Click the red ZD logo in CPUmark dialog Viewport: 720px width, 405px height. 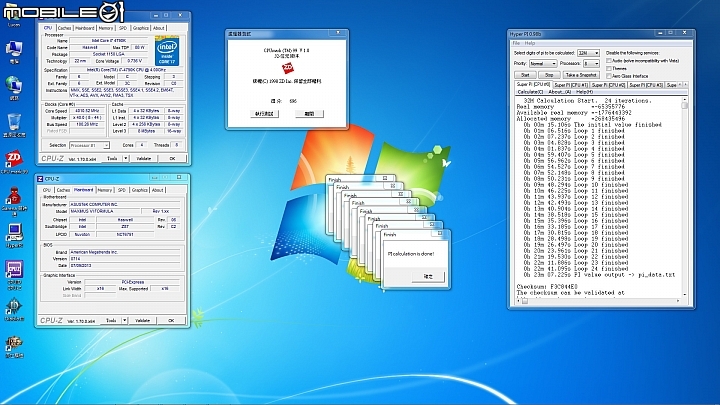(287, 68)
